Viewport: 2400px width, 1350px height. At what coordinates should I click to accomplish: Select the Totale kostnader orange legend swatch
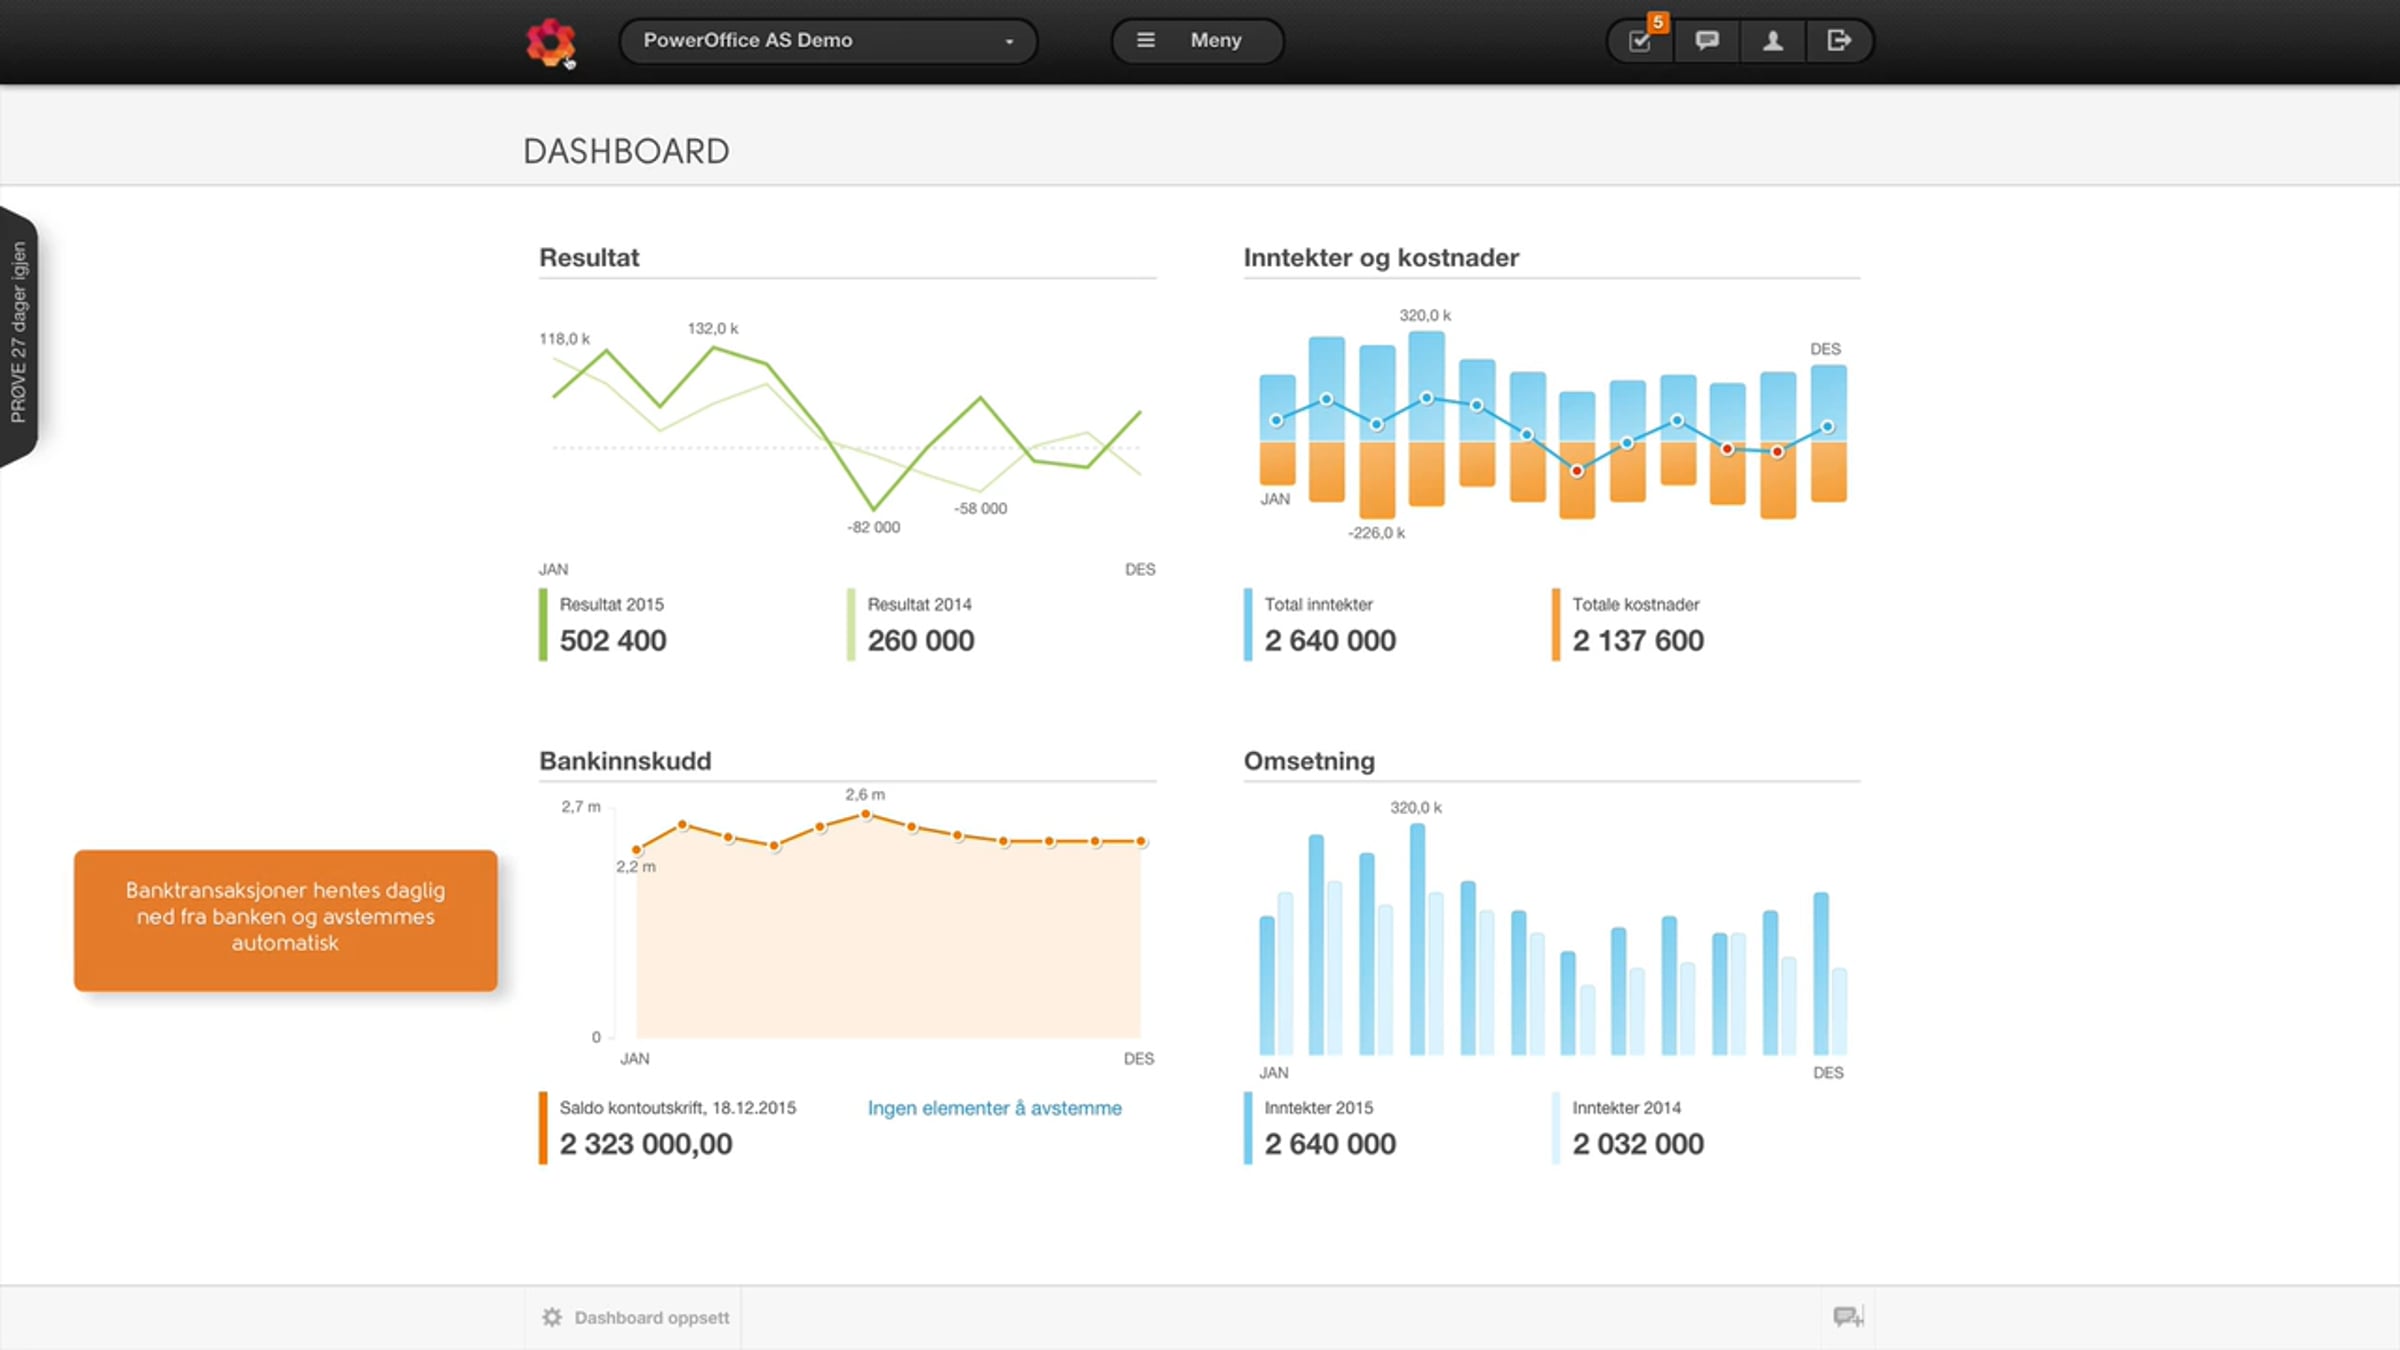coord(1556,624)
